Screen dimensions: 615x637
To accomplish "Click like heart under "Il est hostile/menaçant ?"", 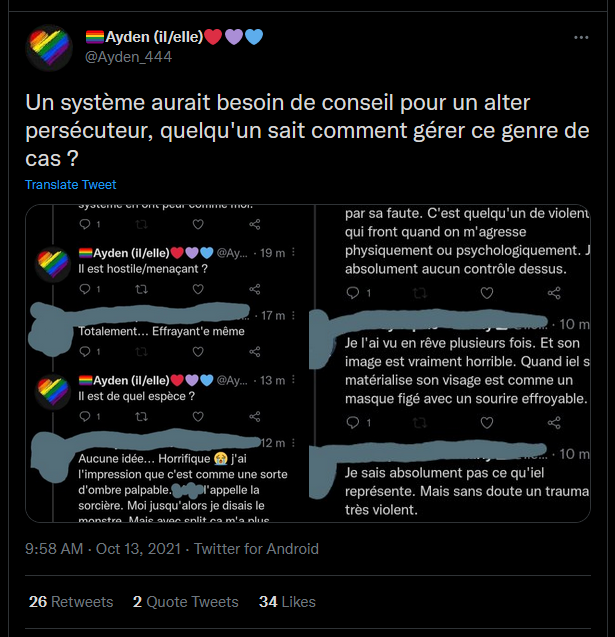I will pos(198,289).
